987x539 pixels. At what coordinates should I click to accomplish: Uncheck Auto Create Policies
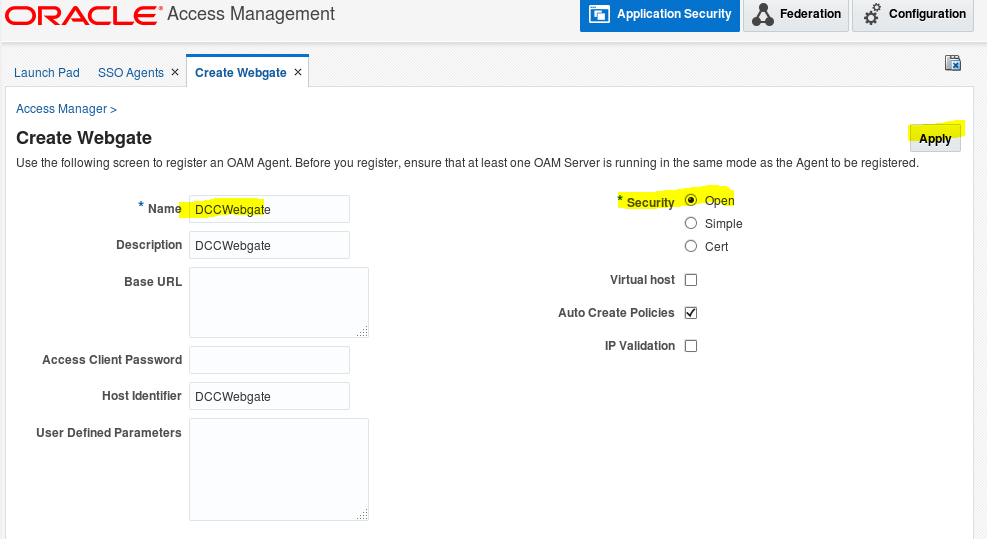pyautogui.click(x=691, y=313)
